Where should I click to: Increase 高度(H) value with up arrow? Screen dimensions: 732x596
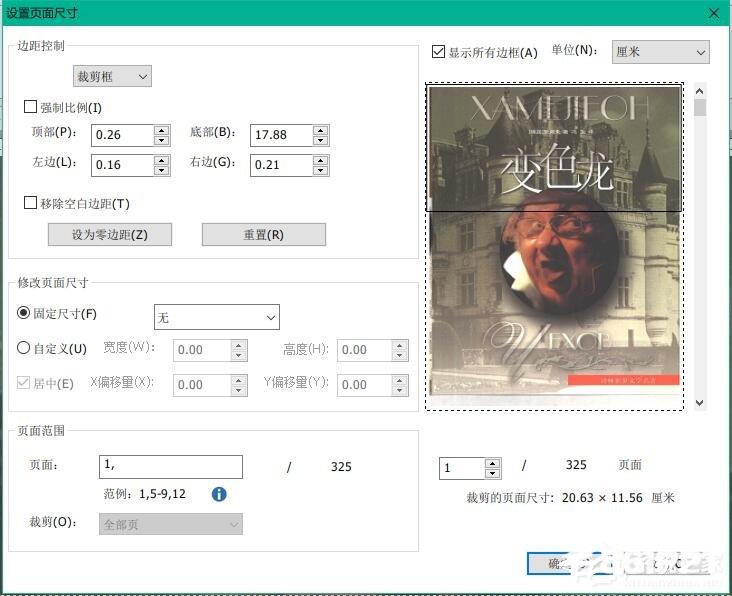click(x=400, y=345)
